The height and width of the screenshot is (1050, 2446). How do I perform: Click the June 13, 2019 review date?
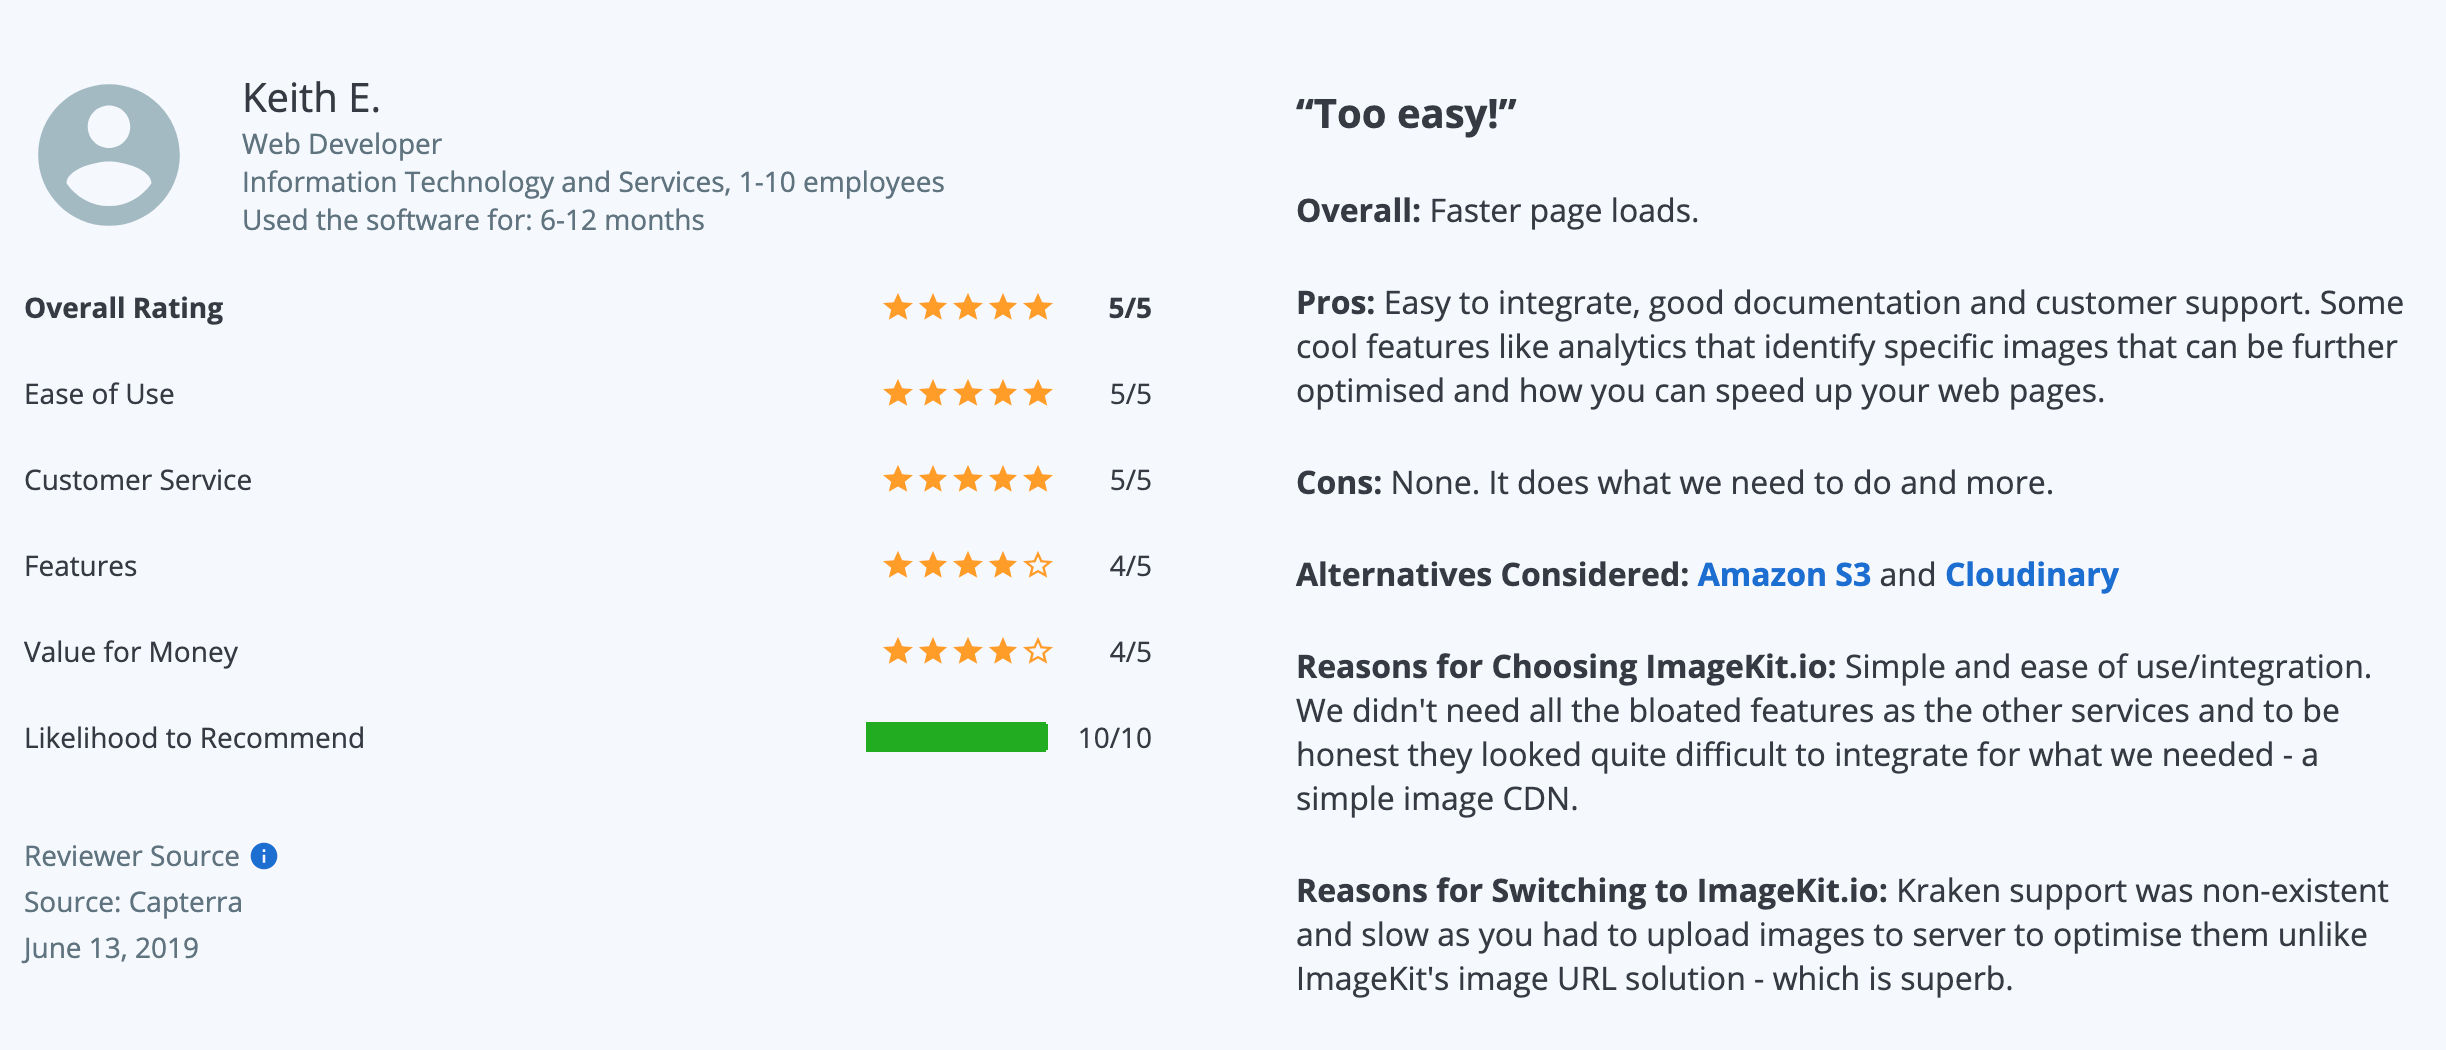pos(111,948)
